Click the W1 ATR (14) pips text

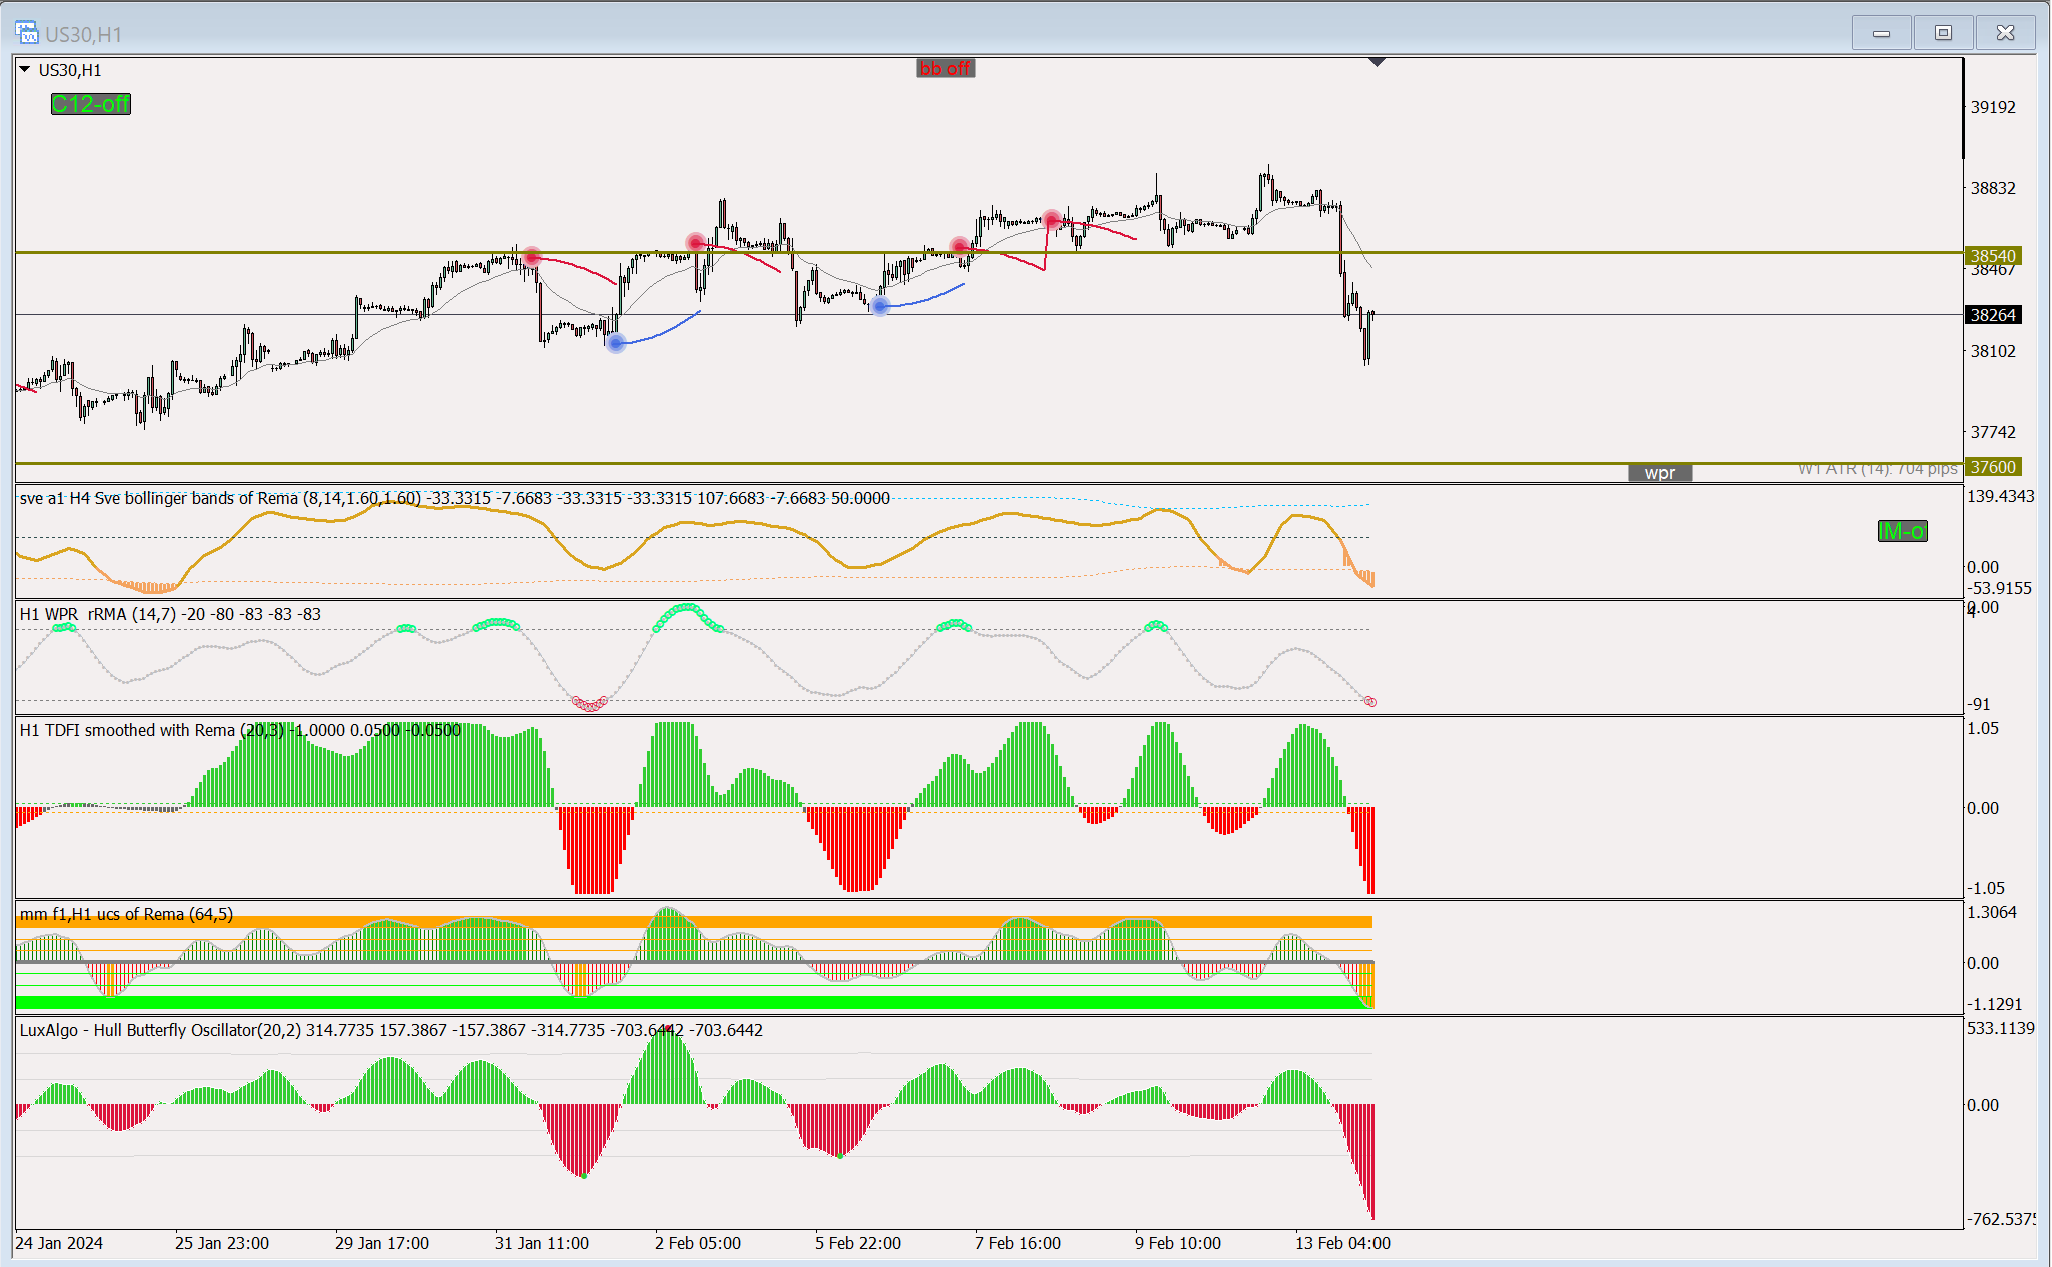[x=1877, y=469]
